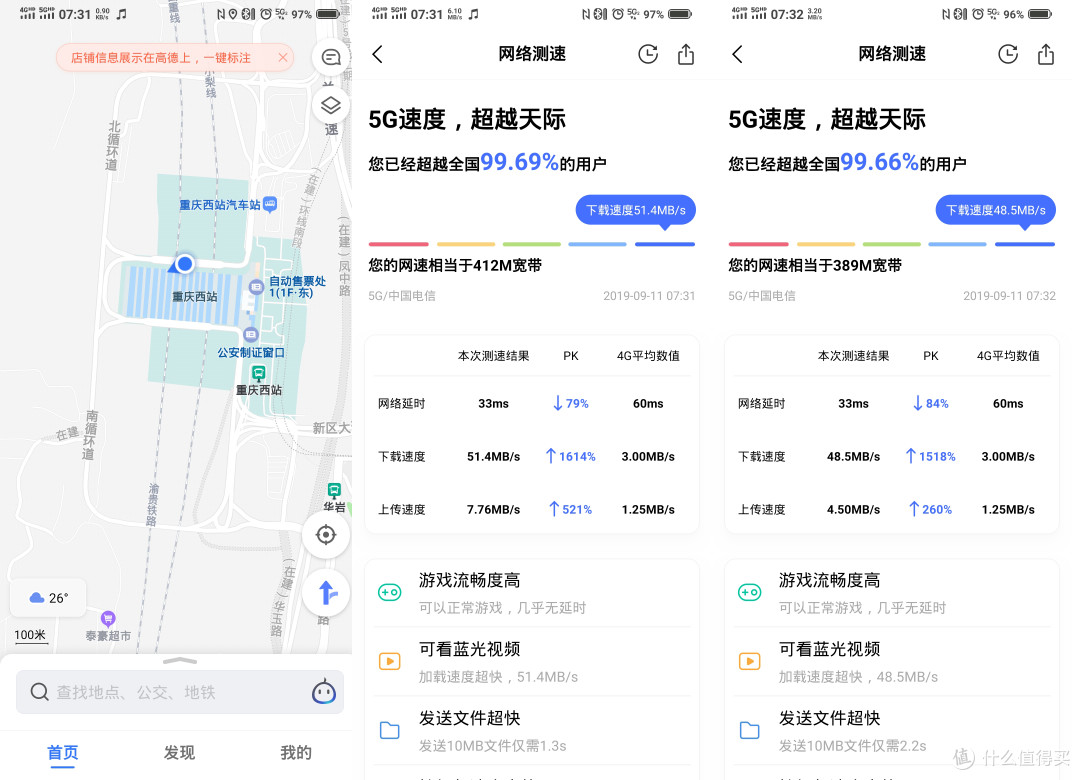The image size is (1080, 780).
Task: Tap the folder icon beside 仅需1.3s row
Action: [x=390, y=730]
